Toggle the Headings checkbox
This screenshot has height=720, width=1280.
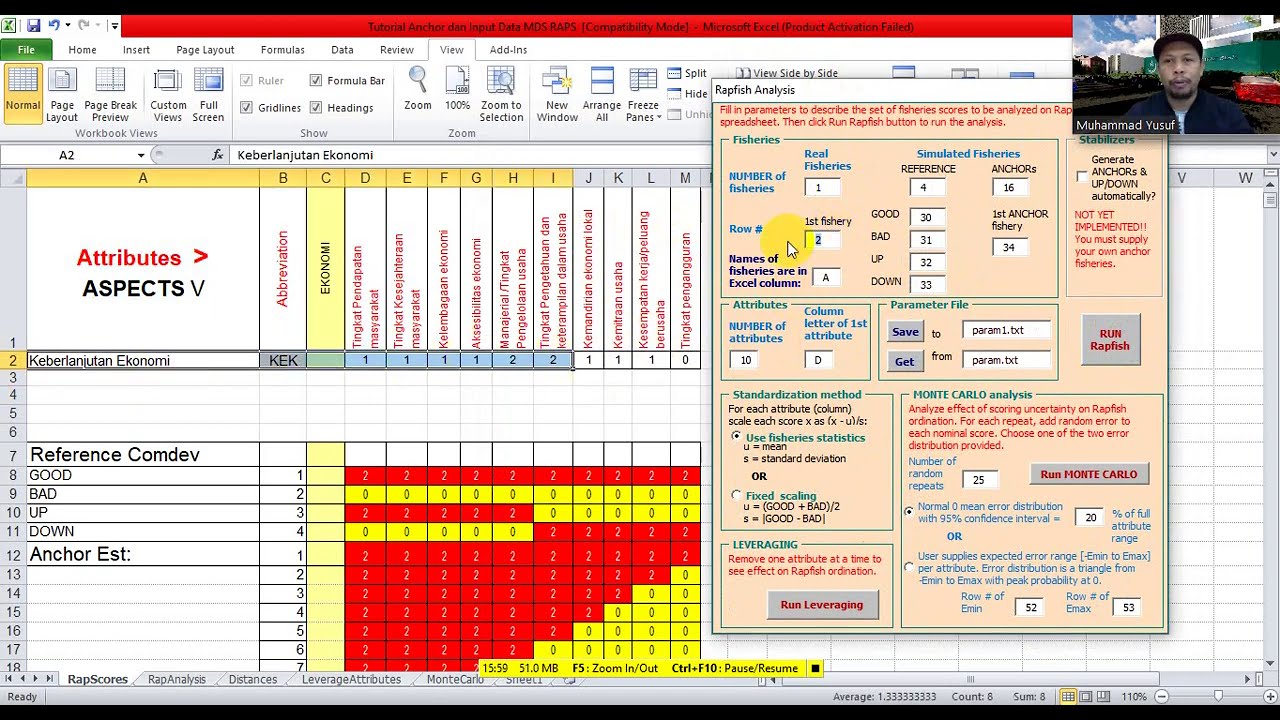click(x=316, y=107)
